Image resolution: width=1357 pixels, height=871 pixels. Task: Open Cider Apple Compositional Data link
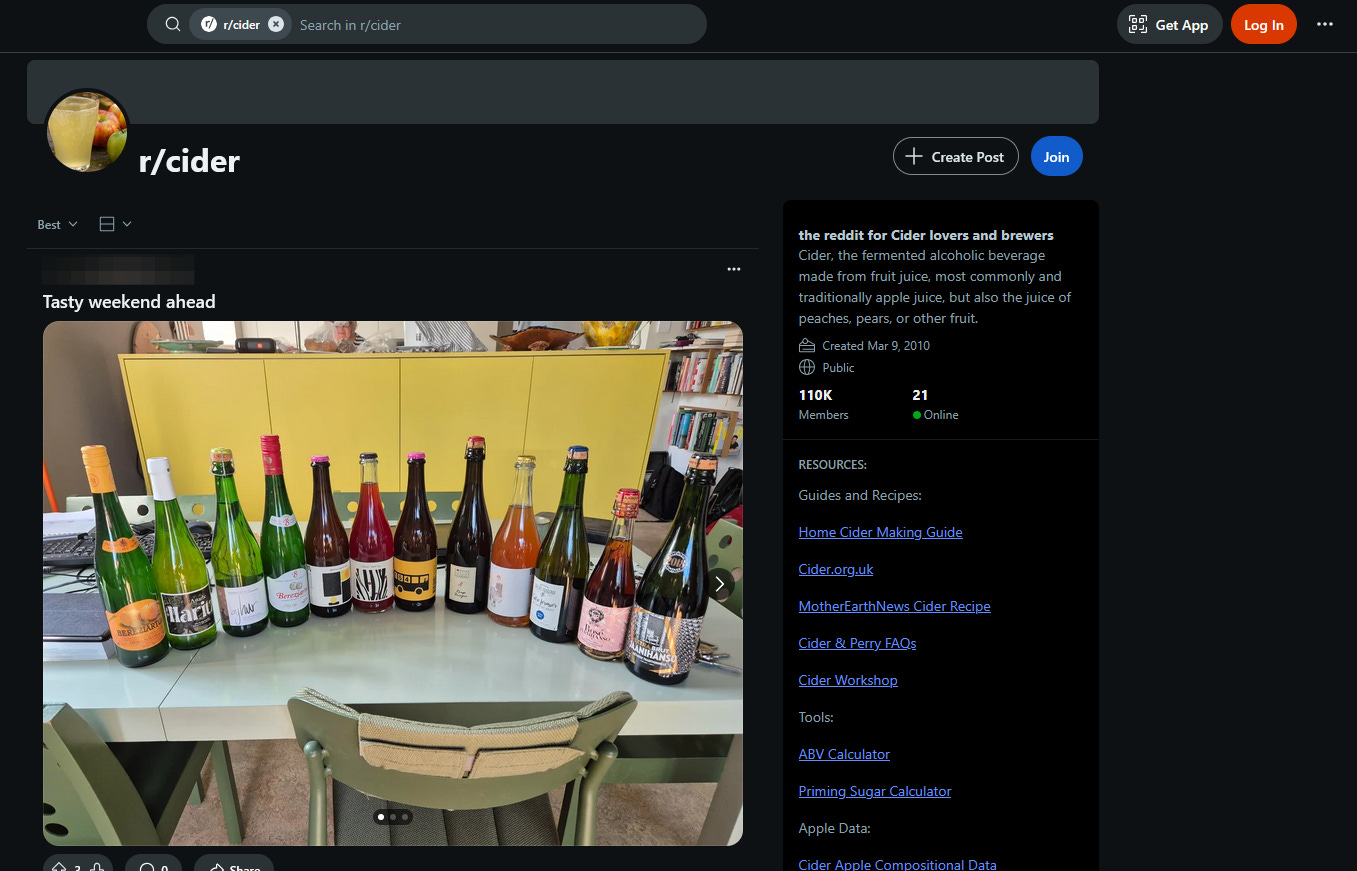tap(897, 864)
